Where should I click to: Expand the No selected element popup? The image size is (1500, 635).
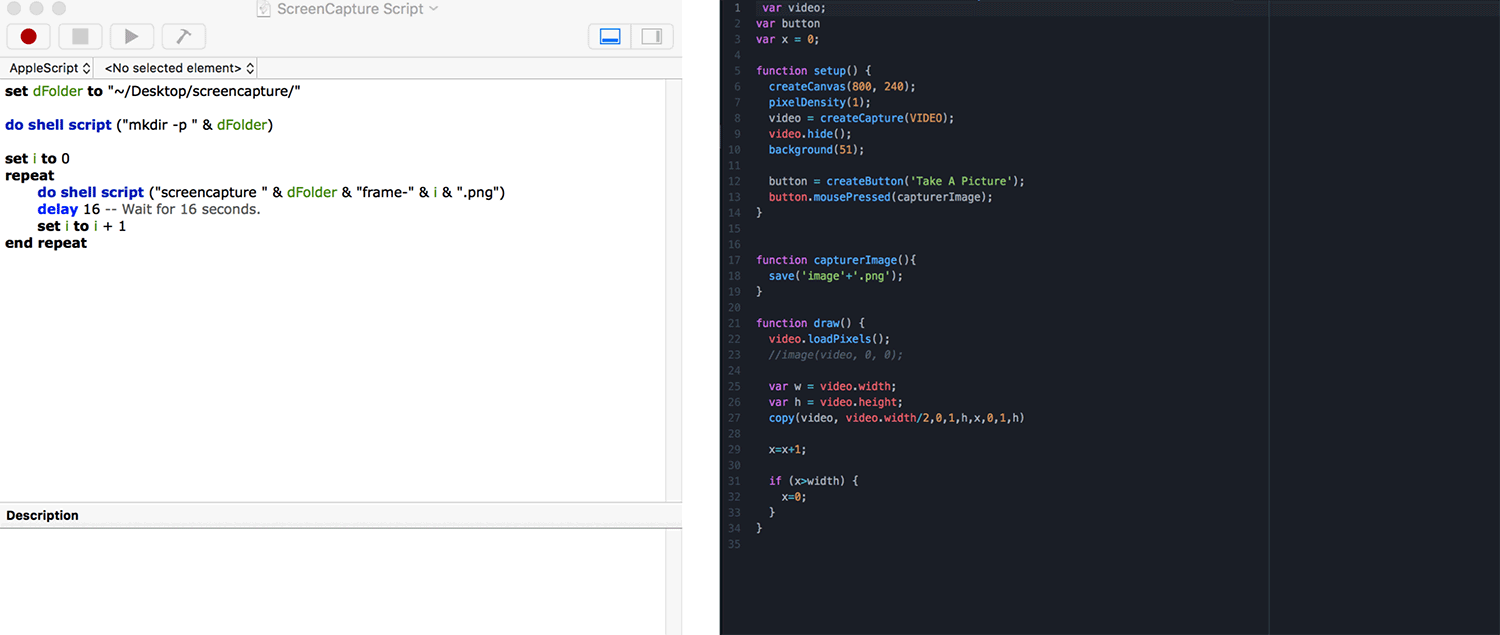tap(179, 68)
